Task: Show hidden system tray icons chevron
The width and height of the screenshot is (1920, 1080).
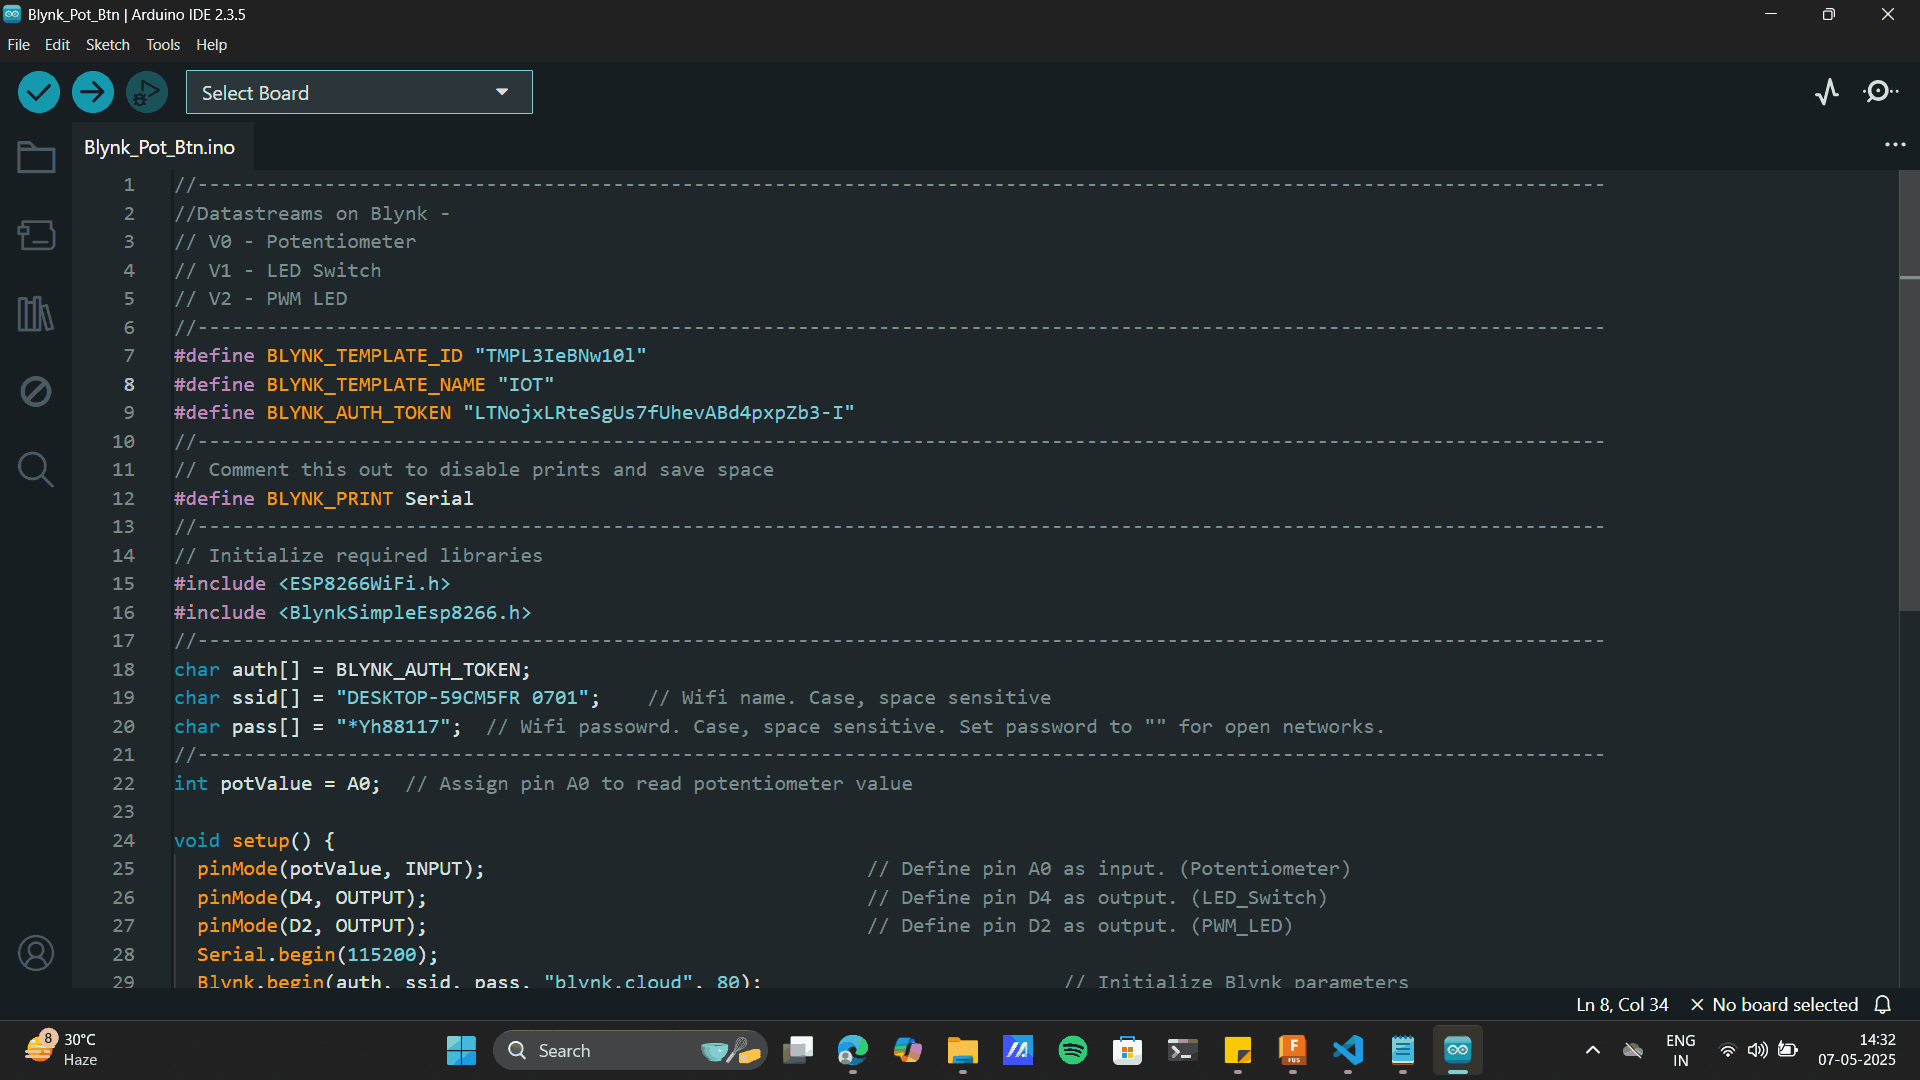Action: coord(1593,1050)
